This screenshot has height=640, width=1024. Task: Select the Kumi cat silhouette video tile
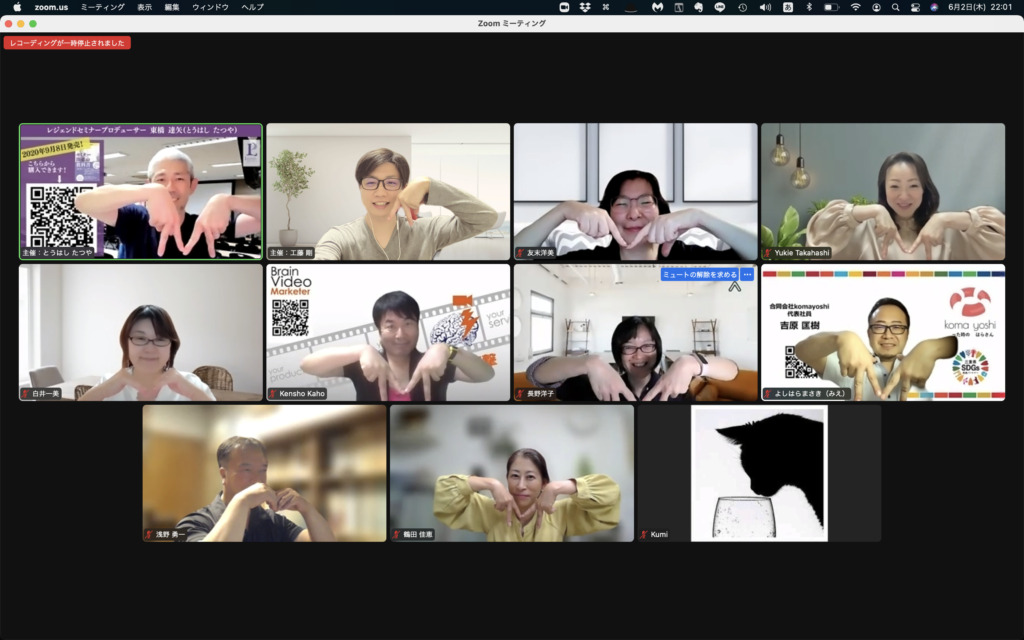[x=759, y=473]
